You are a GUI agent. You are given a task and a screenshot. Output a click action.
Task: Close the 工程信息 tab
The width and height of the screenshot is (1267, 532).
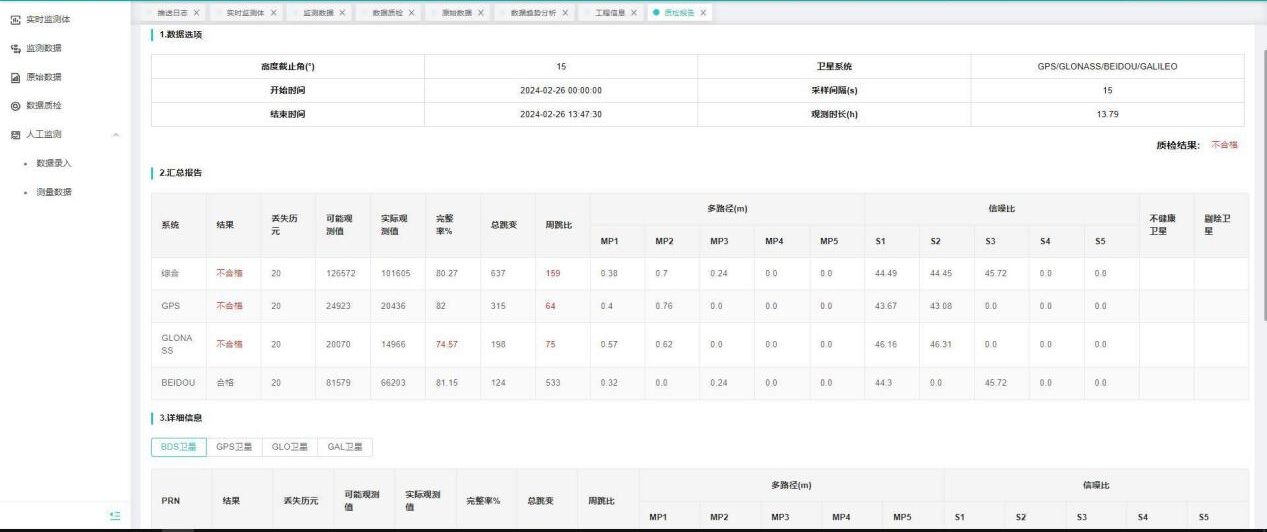click(634, 13)
